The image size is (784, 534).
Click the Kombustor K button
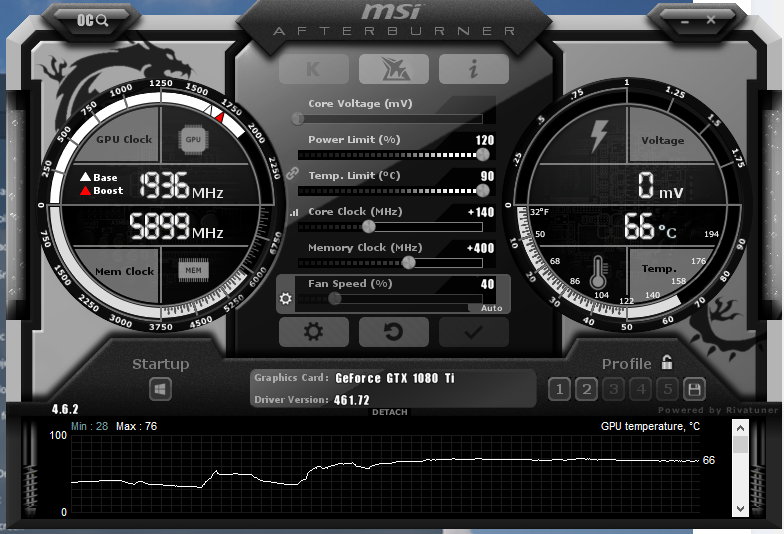coord(314,69)
